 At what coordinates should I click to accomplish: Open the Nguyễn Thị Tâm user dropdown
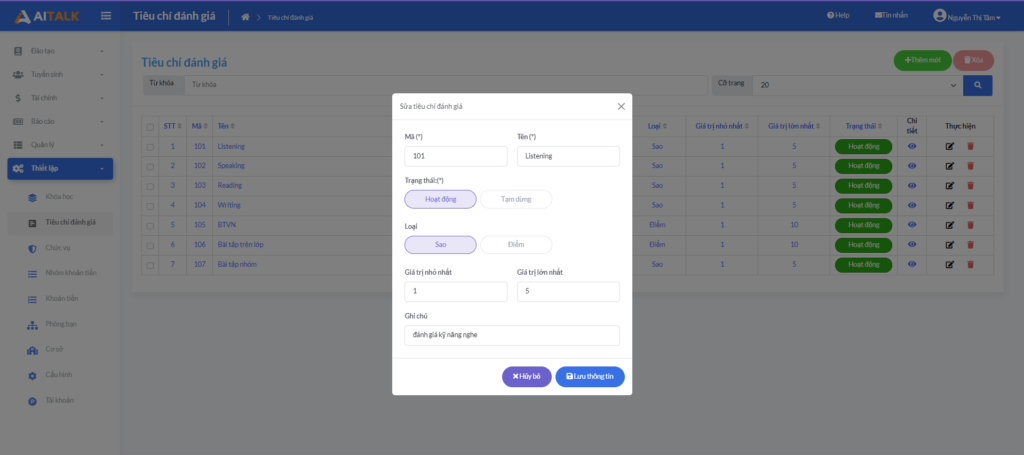click(967, 16)
